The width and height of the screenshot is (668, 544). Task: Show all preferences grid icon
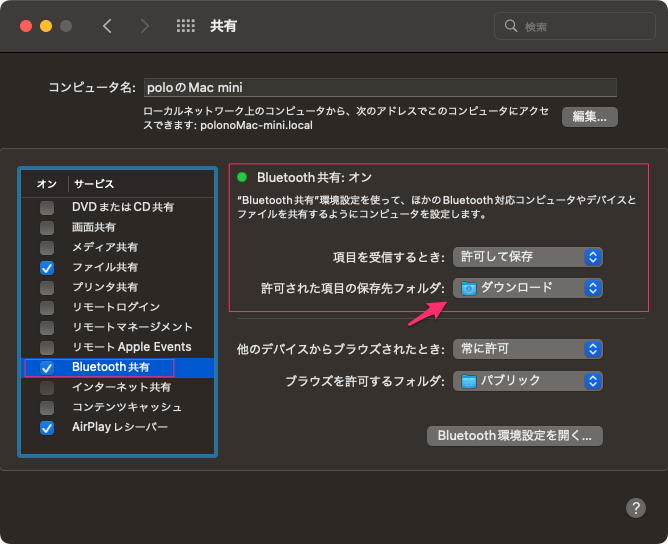point(185,27)
